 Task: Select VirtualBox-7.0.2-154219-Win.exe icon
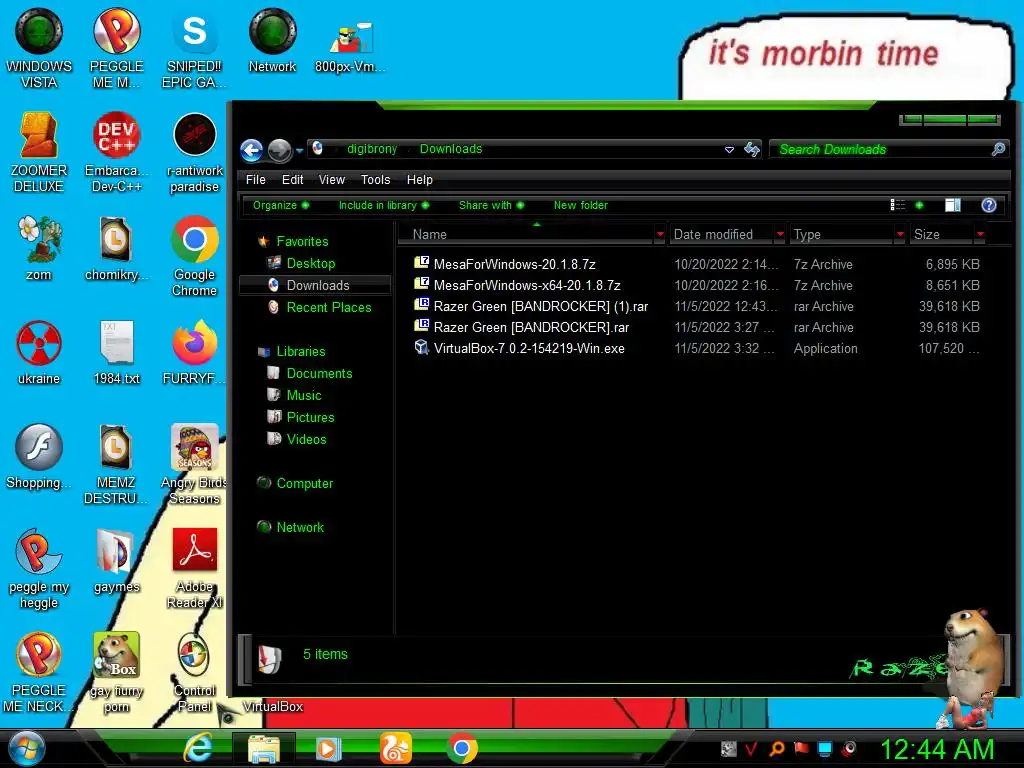coord(422,347)
